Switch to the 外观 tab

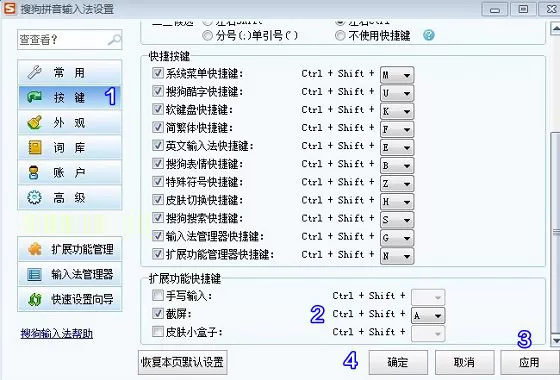(70, 122)
